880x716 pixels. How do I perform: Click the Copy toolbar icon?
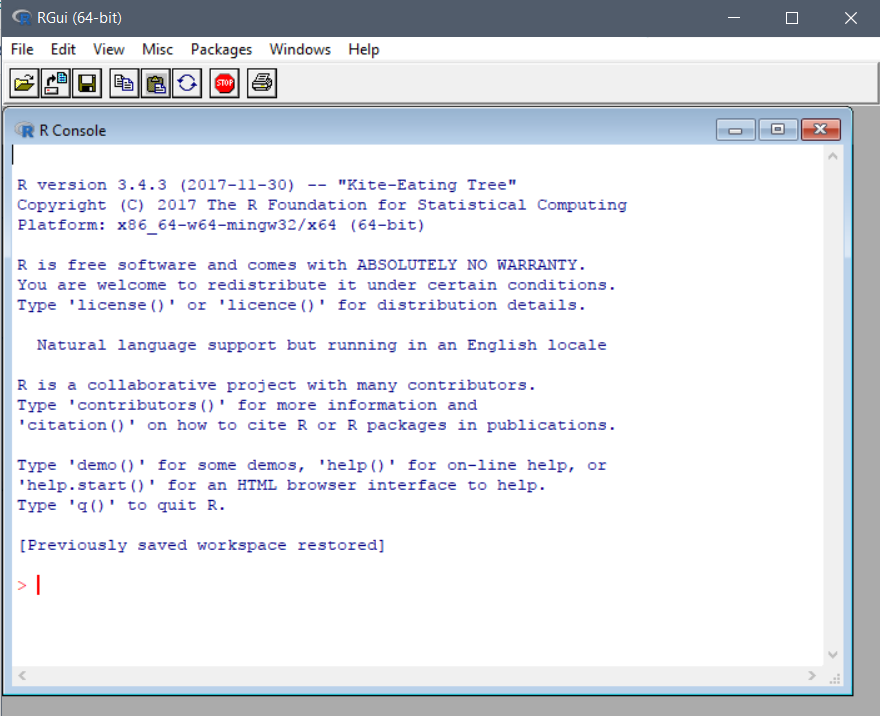[124, 84]
